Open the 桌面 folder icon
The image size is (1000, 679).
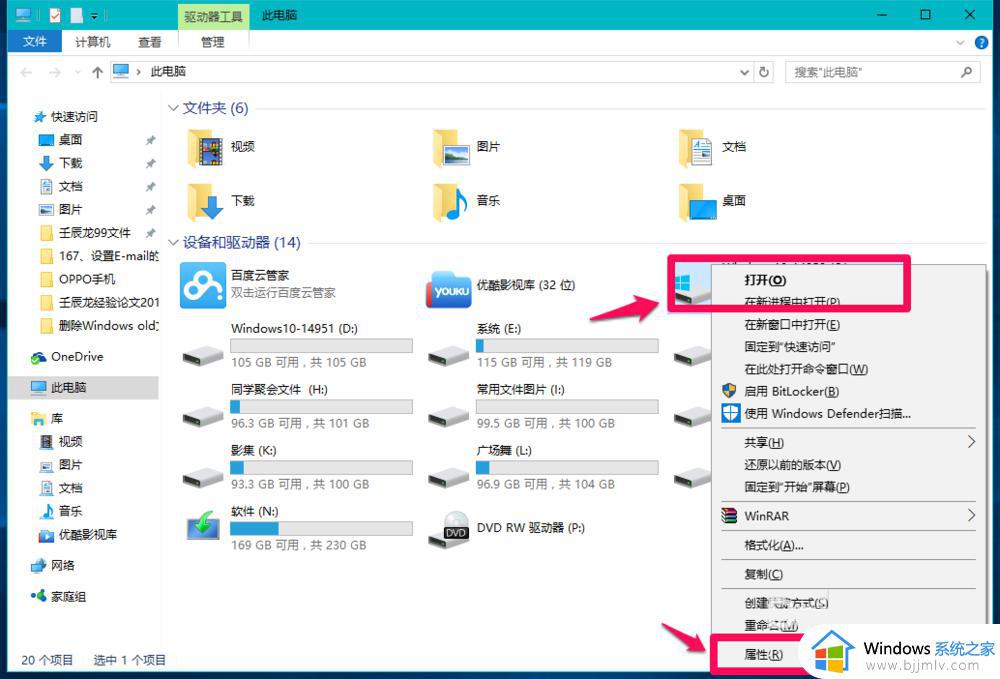[697, 201]
